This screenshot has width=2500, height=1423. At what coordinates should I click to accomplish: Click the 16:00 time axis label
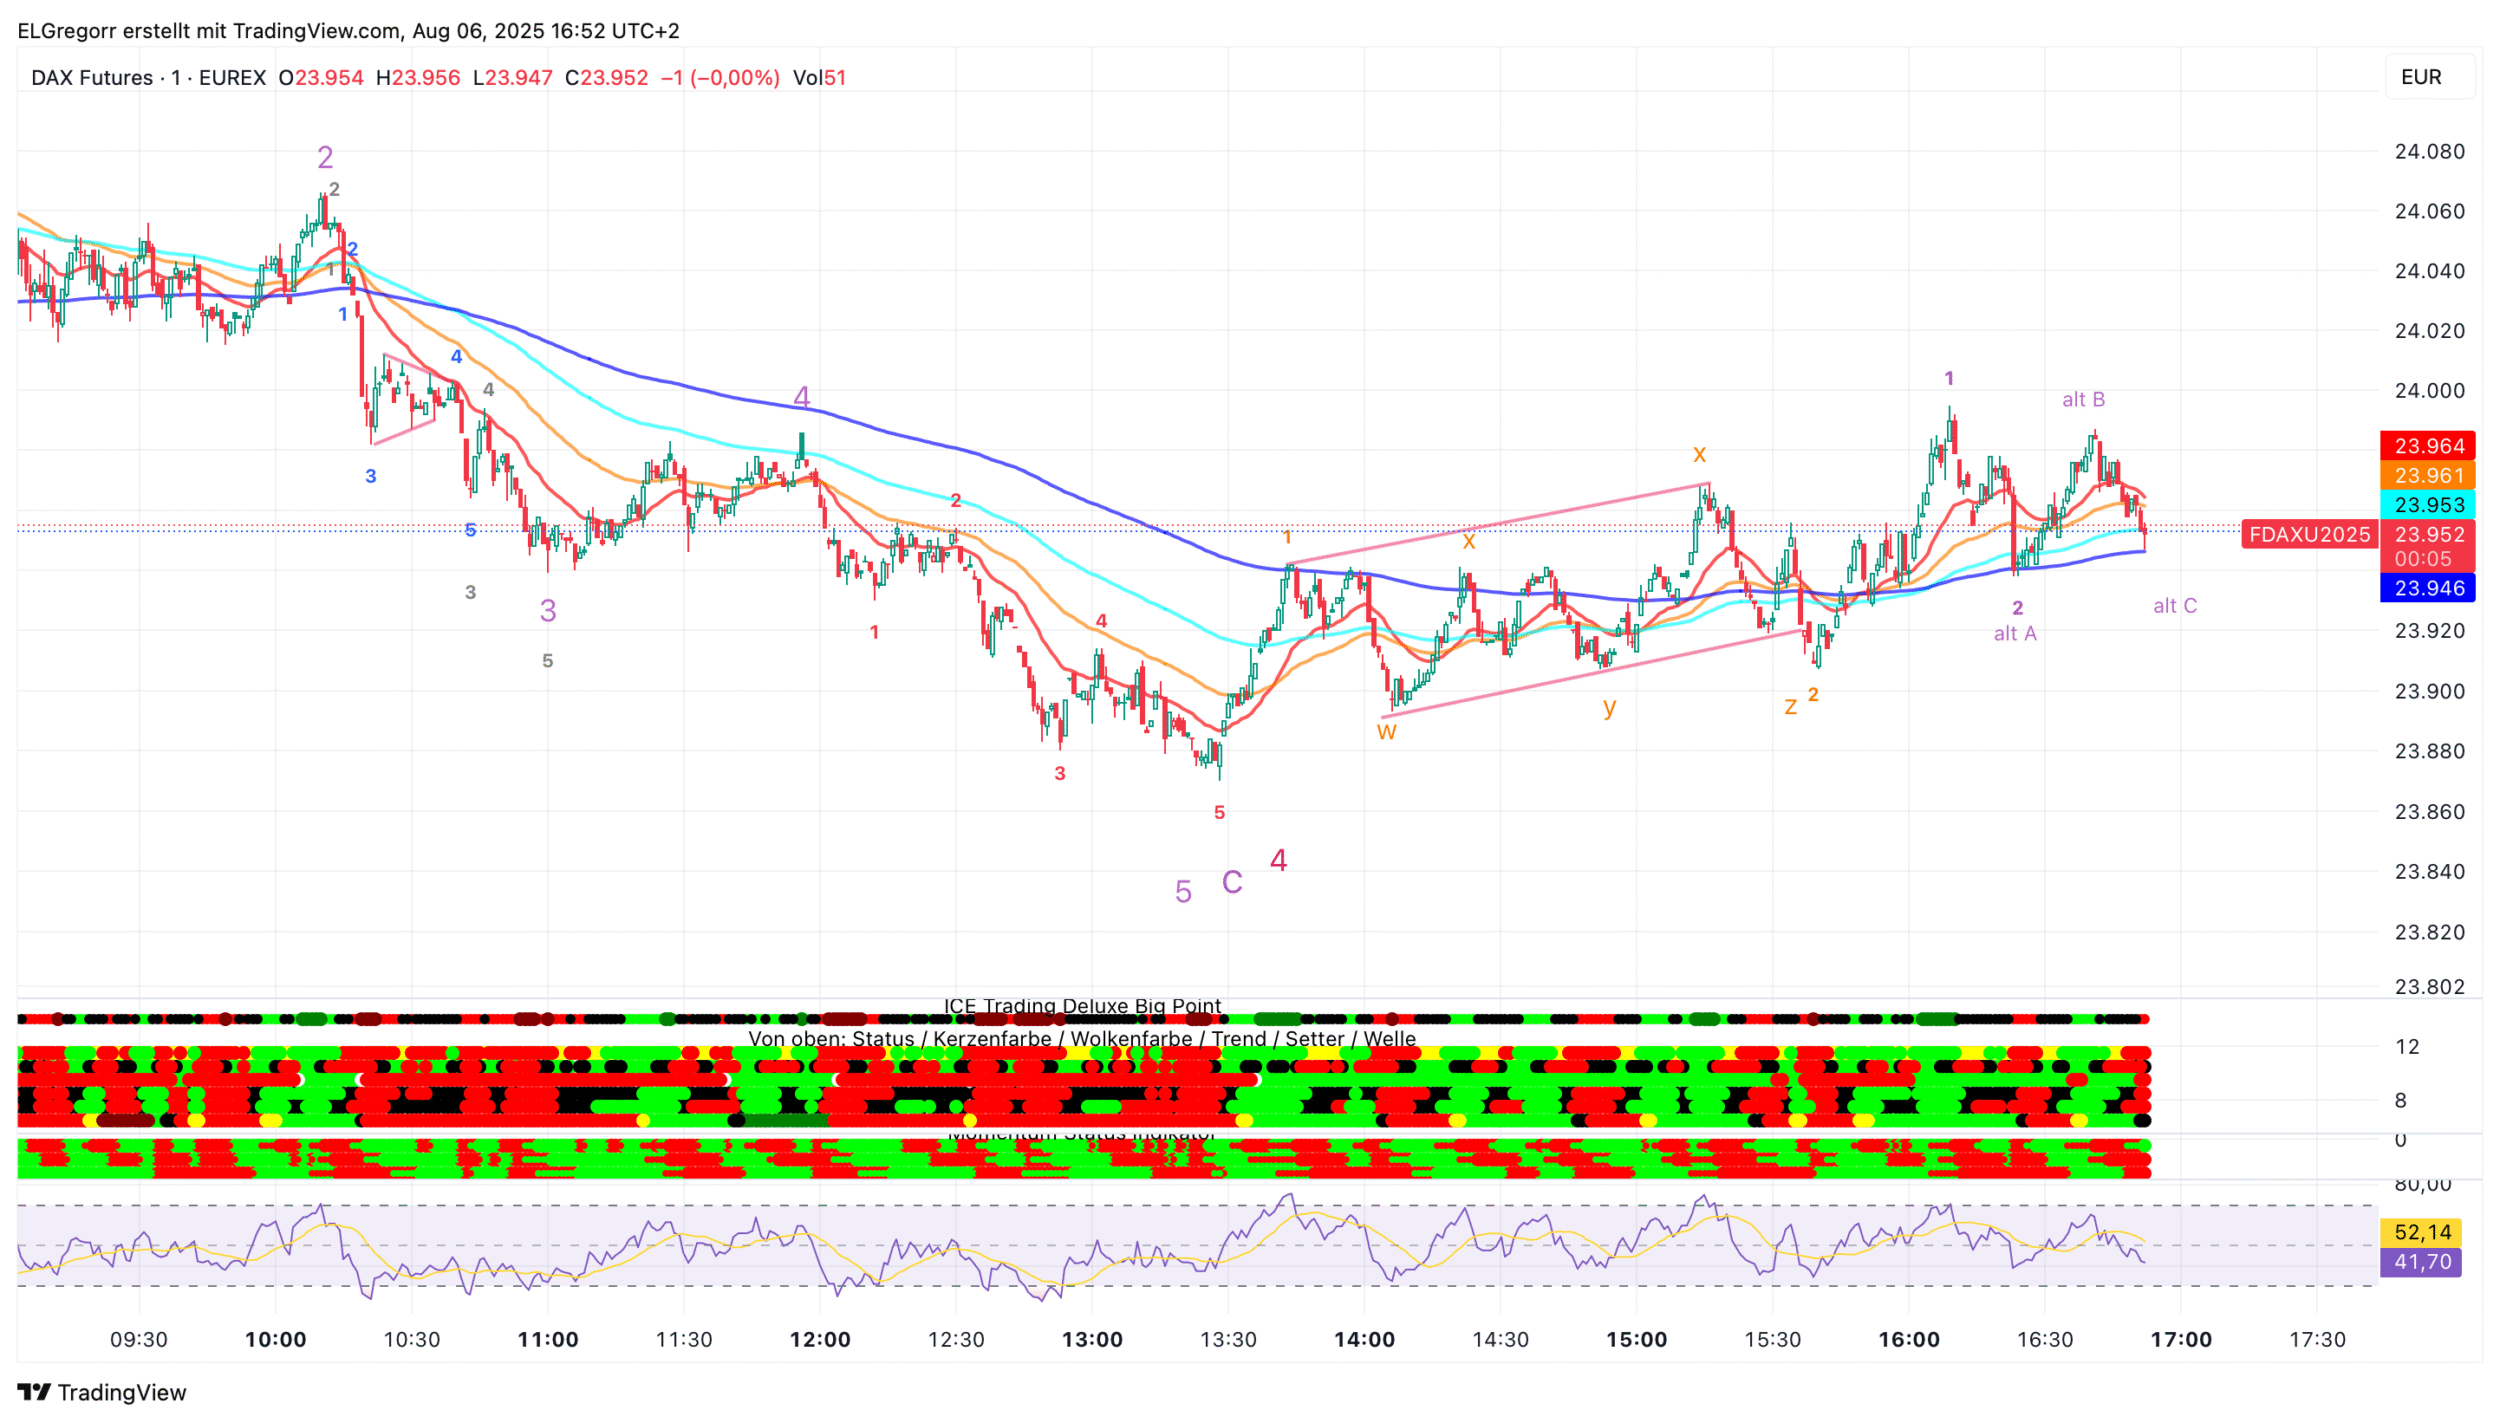(1908, 1340)
